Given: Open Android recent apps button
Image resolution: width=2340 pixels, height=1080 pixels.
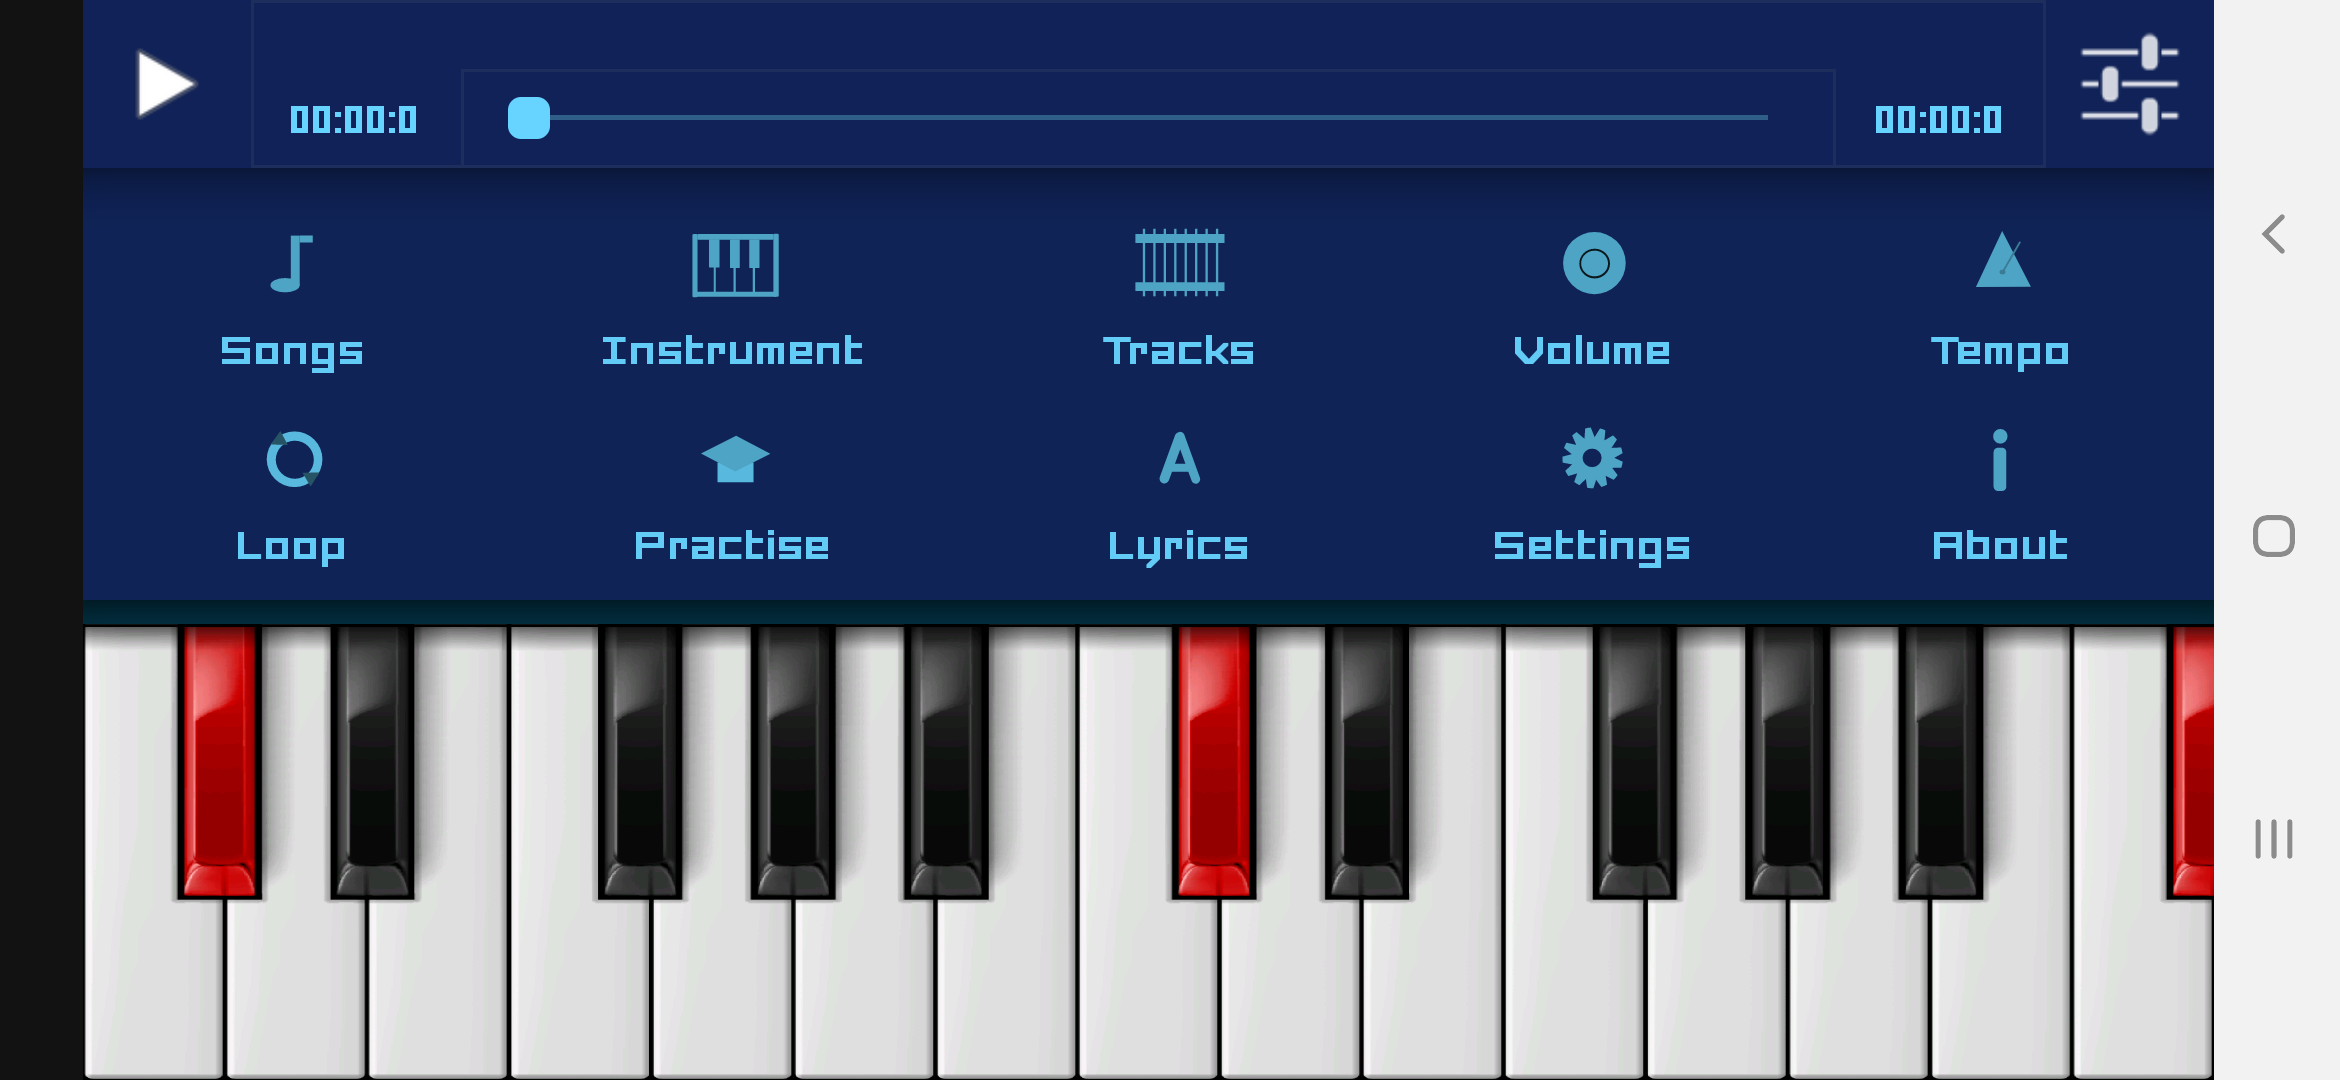Looking at the screenshot, I should 2274,839.
